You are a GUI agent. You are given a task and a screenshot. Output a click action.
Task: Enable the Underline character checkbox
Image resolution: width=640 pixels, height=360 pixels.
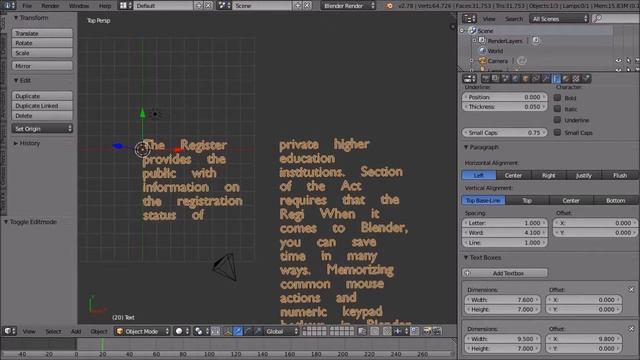(557, 120)
